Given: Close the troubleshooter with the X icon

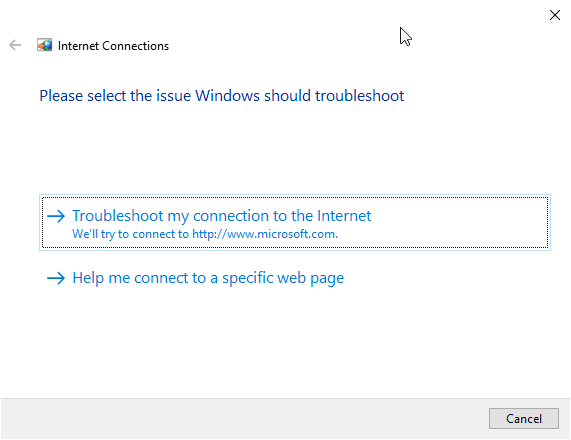Looking at the screenshot, I should (555, 15).
